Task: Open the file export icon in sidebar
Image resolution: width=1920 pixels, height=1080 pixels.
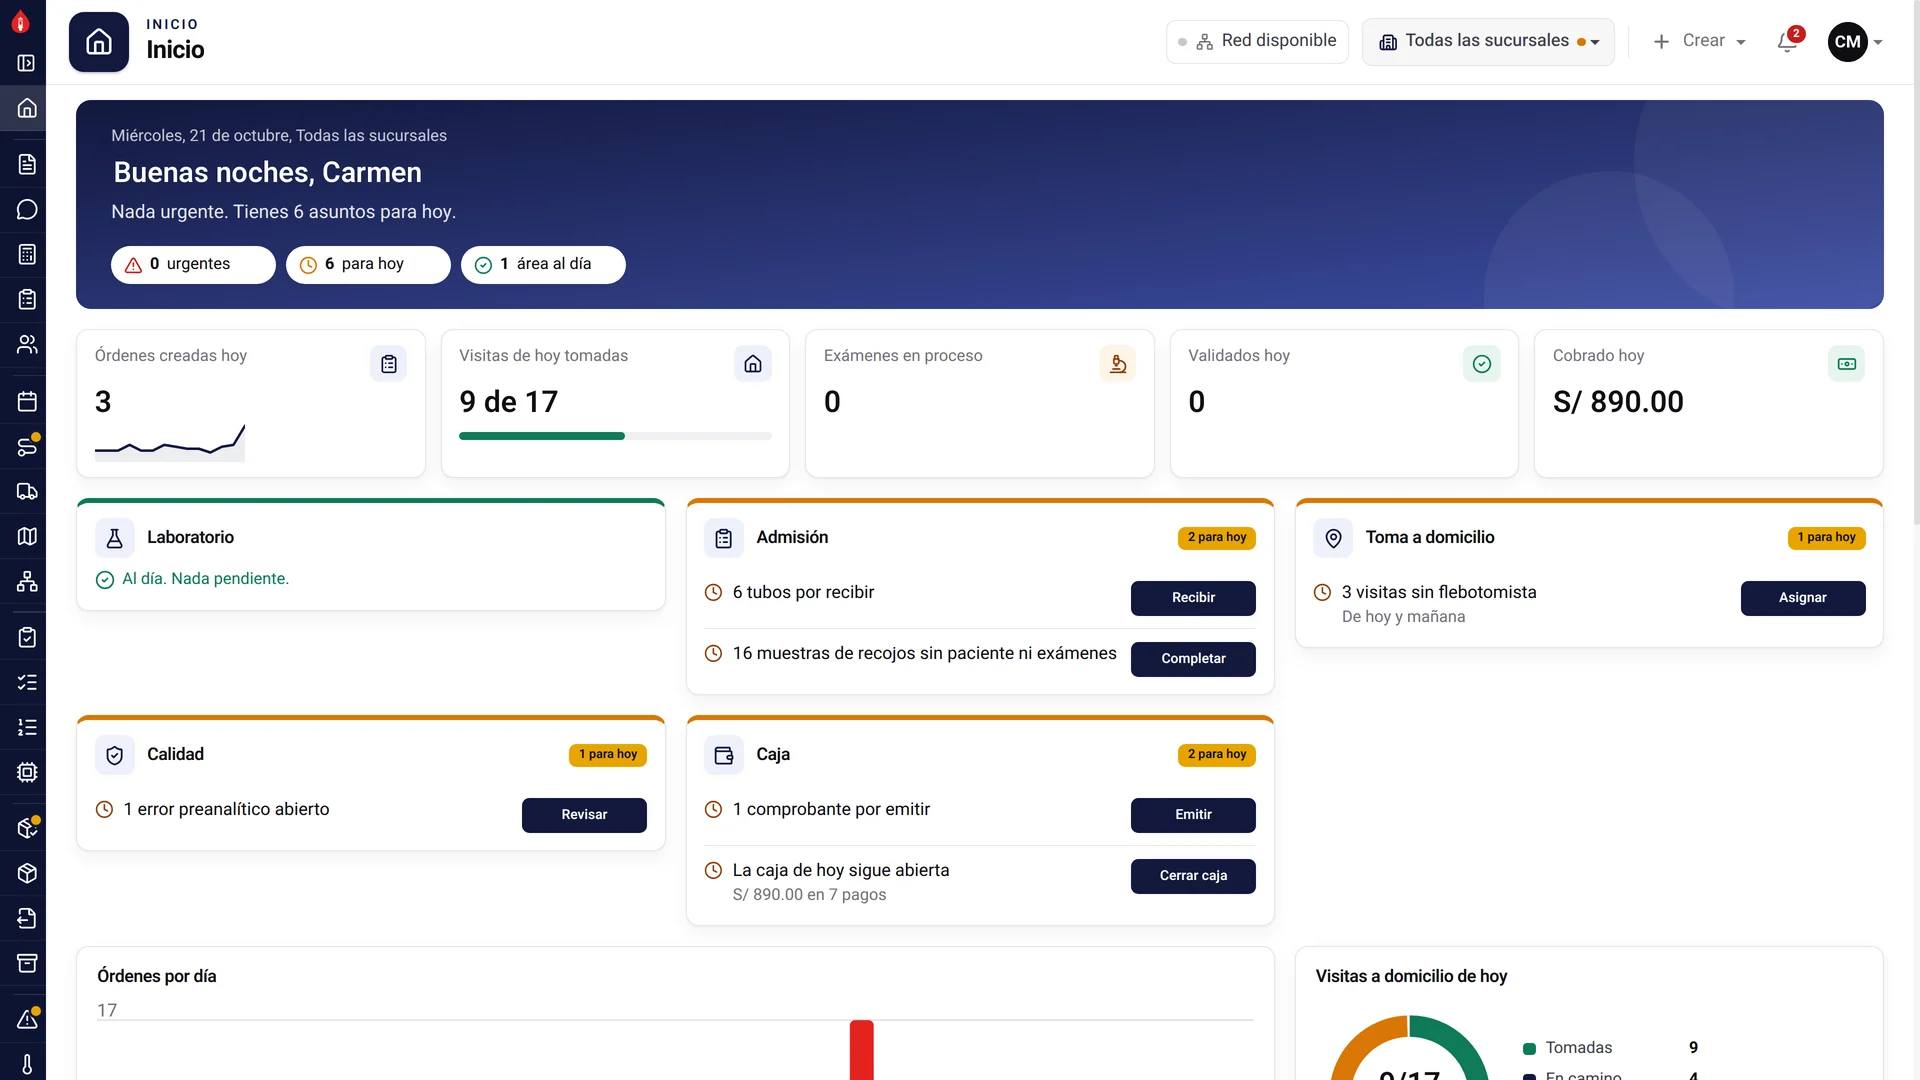Action: [x=27, y=918]
